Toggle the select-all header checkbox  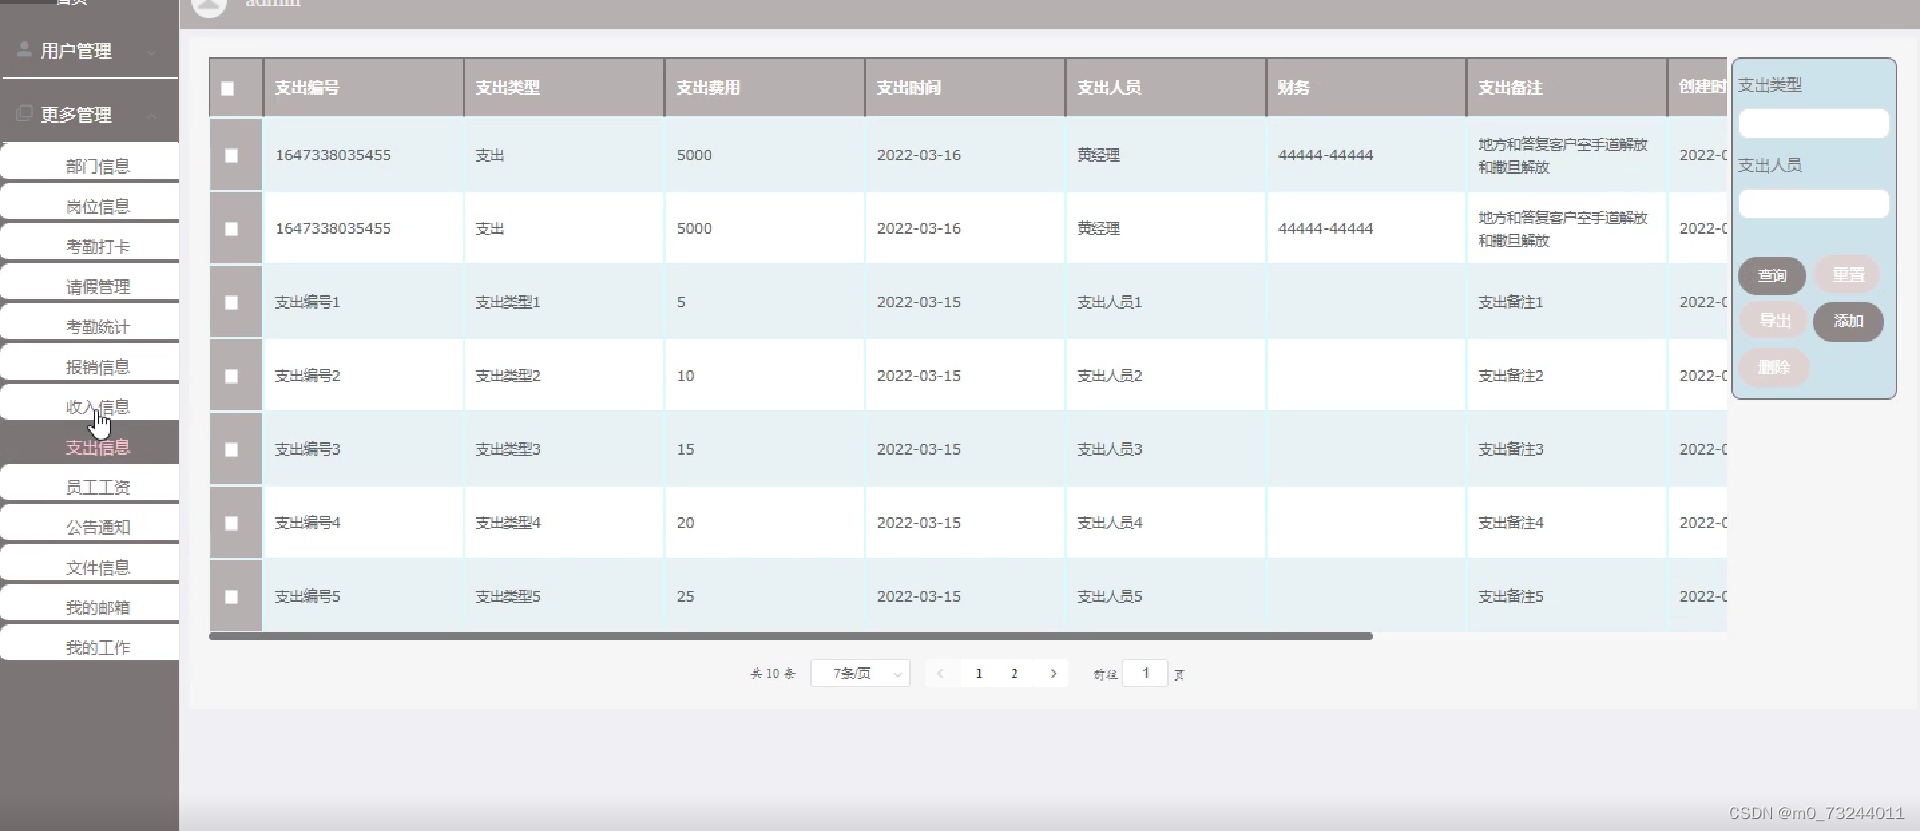tap(228, 88)
